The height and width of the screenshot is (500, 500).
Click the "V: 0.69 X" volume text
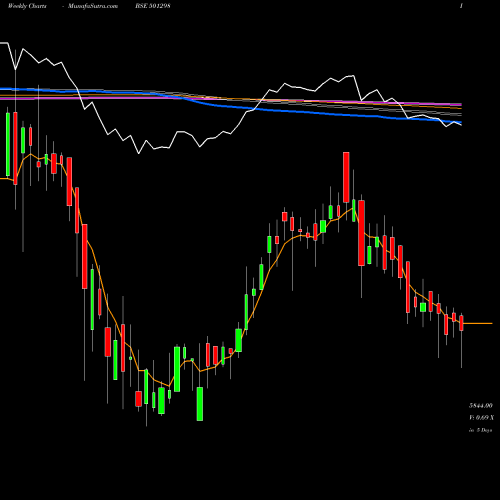click(481, 418)
